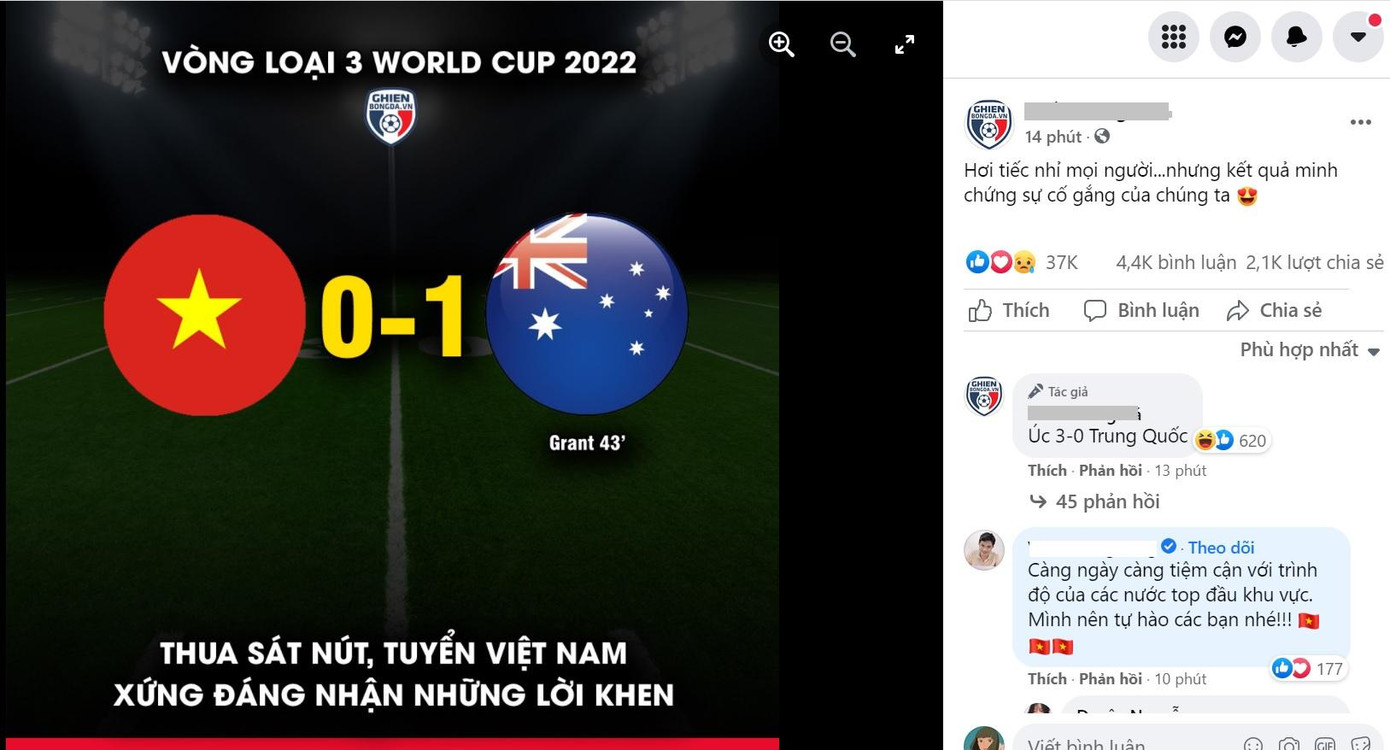Screen dimensions: 1390x750
Task: Open the notifications bell
Action: pos(1297,37)
